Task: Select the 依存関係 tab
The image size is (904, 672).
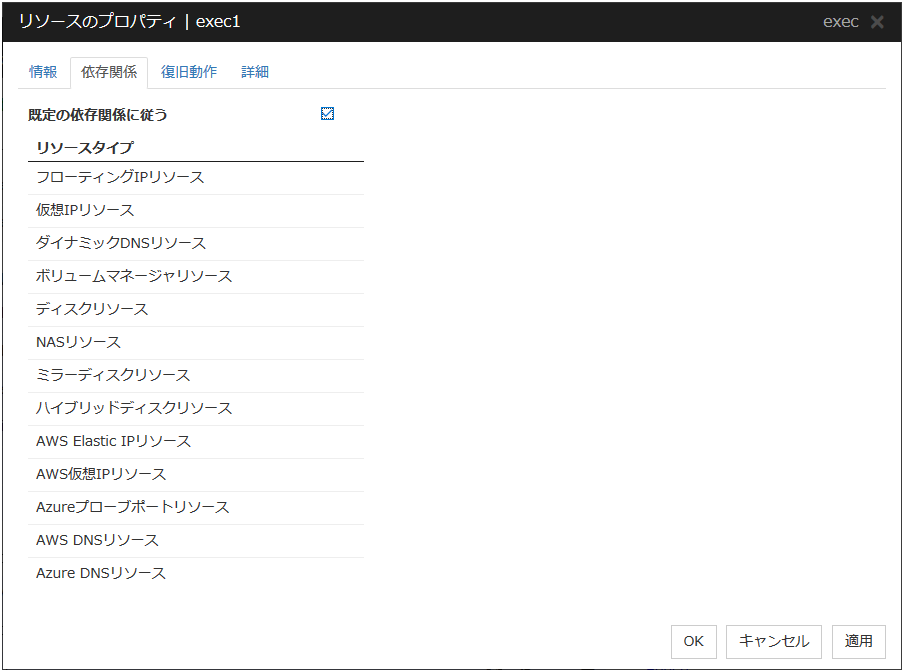Action: (x=109, y=73)
